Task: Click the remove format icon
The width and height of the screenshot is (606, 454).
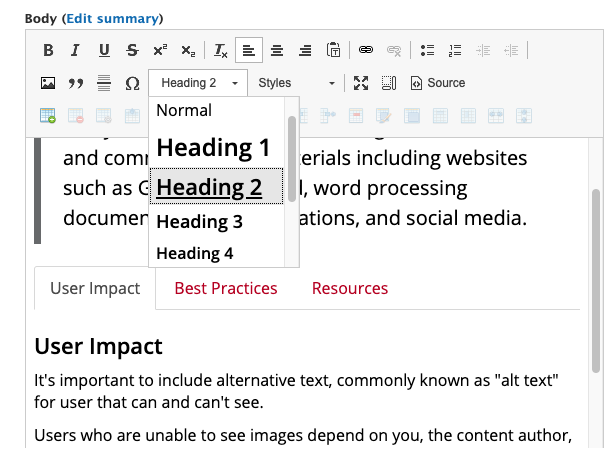Action: coord(221,50)
